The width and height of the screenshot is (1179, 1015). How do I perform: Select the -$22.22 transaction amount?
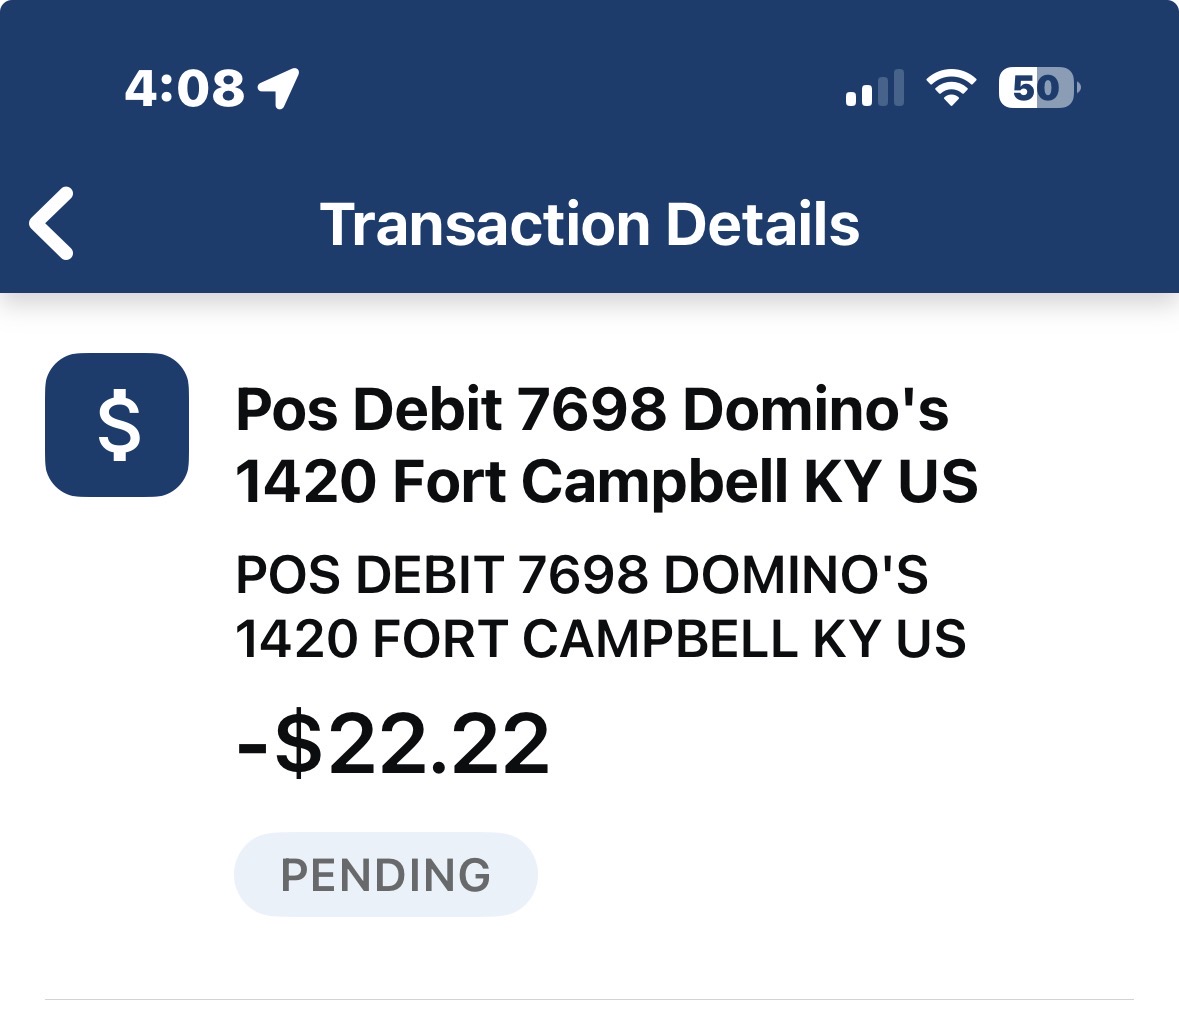click(393, 745)
